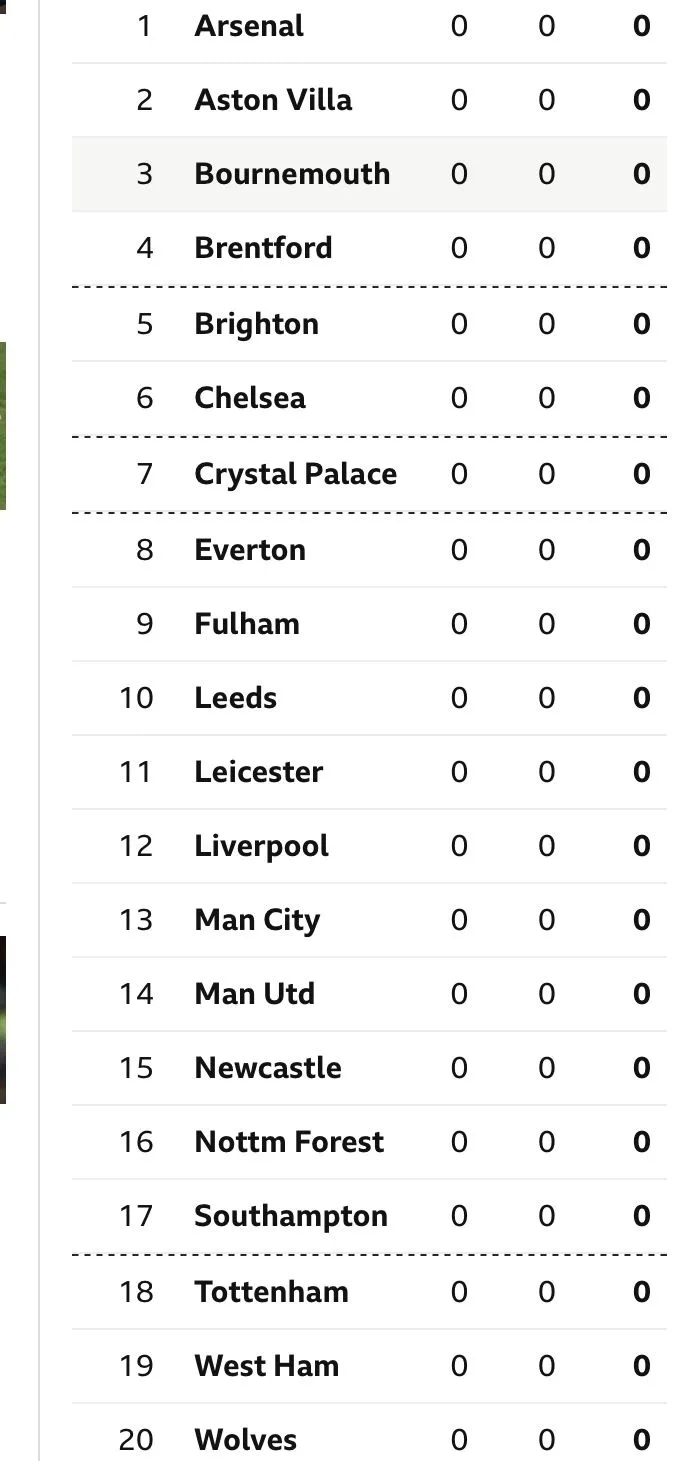
Task: Open the Arsenal team link
Action: pyautogui.click(x=249, y=26)
